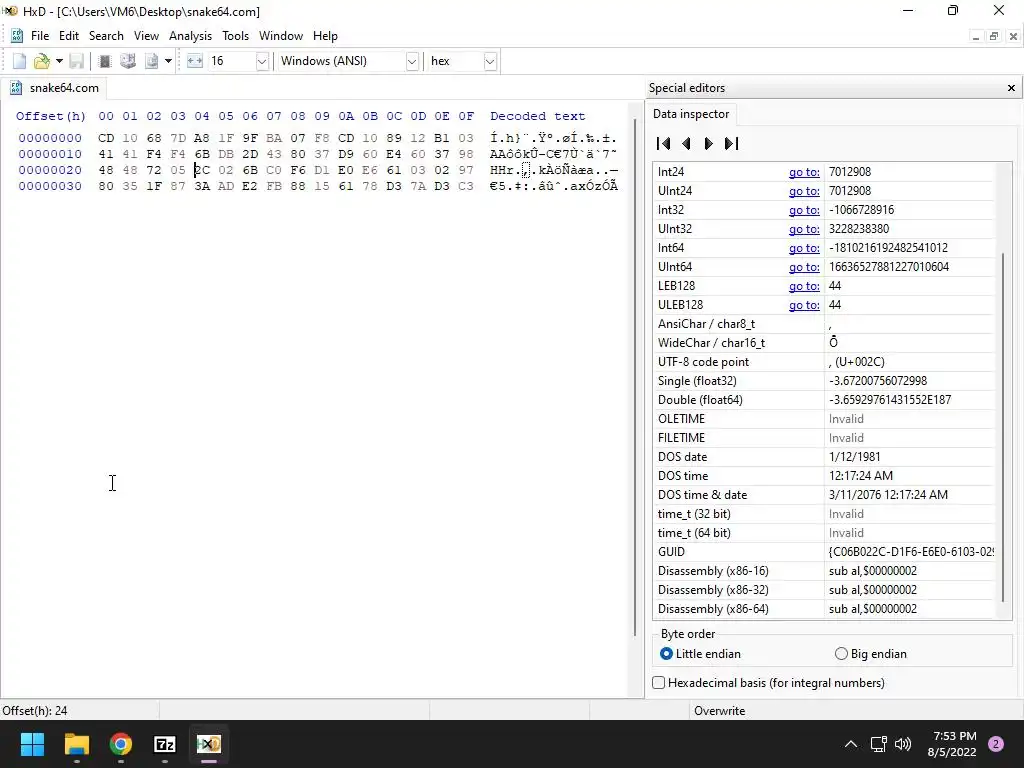
Task: Jump to last byte in data inspector
Action: coord(731,144)
